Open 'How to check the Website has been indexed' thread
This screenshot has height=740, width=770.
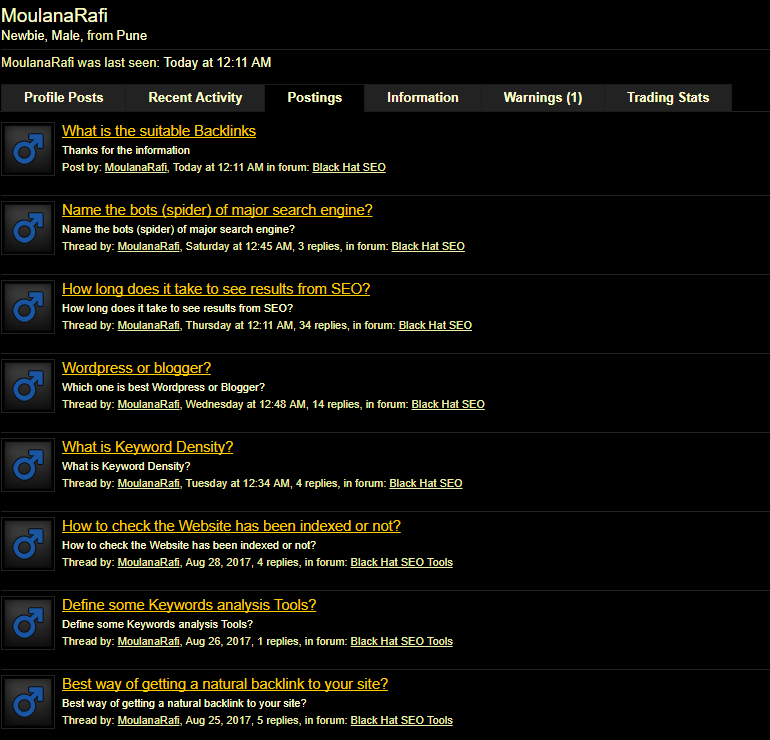231,526
